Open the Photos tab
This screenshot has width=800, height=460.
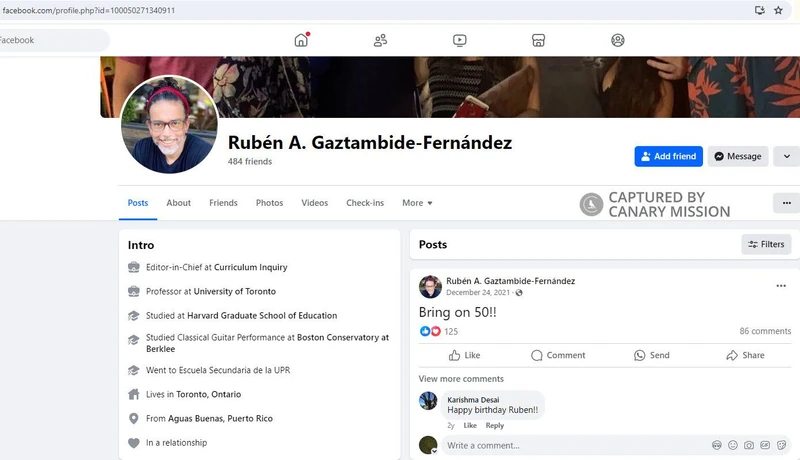pos(269,202)
